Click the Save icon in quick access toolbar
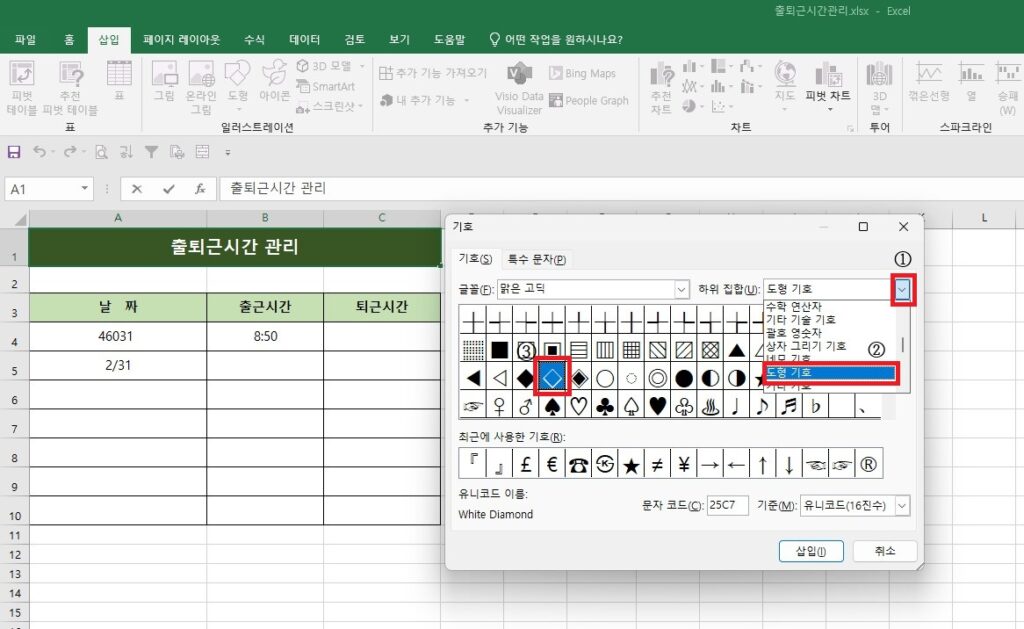The height and width of the screenshot is (629, 1024). pos(14,152)
